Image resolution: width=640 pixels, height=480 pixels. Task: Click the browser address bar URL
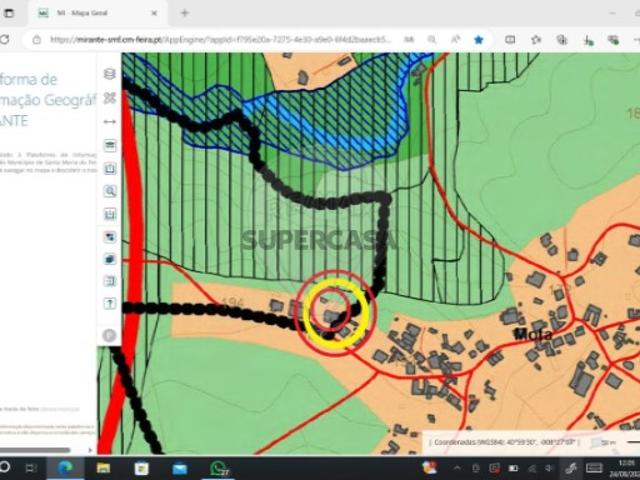tap(220, 40)
